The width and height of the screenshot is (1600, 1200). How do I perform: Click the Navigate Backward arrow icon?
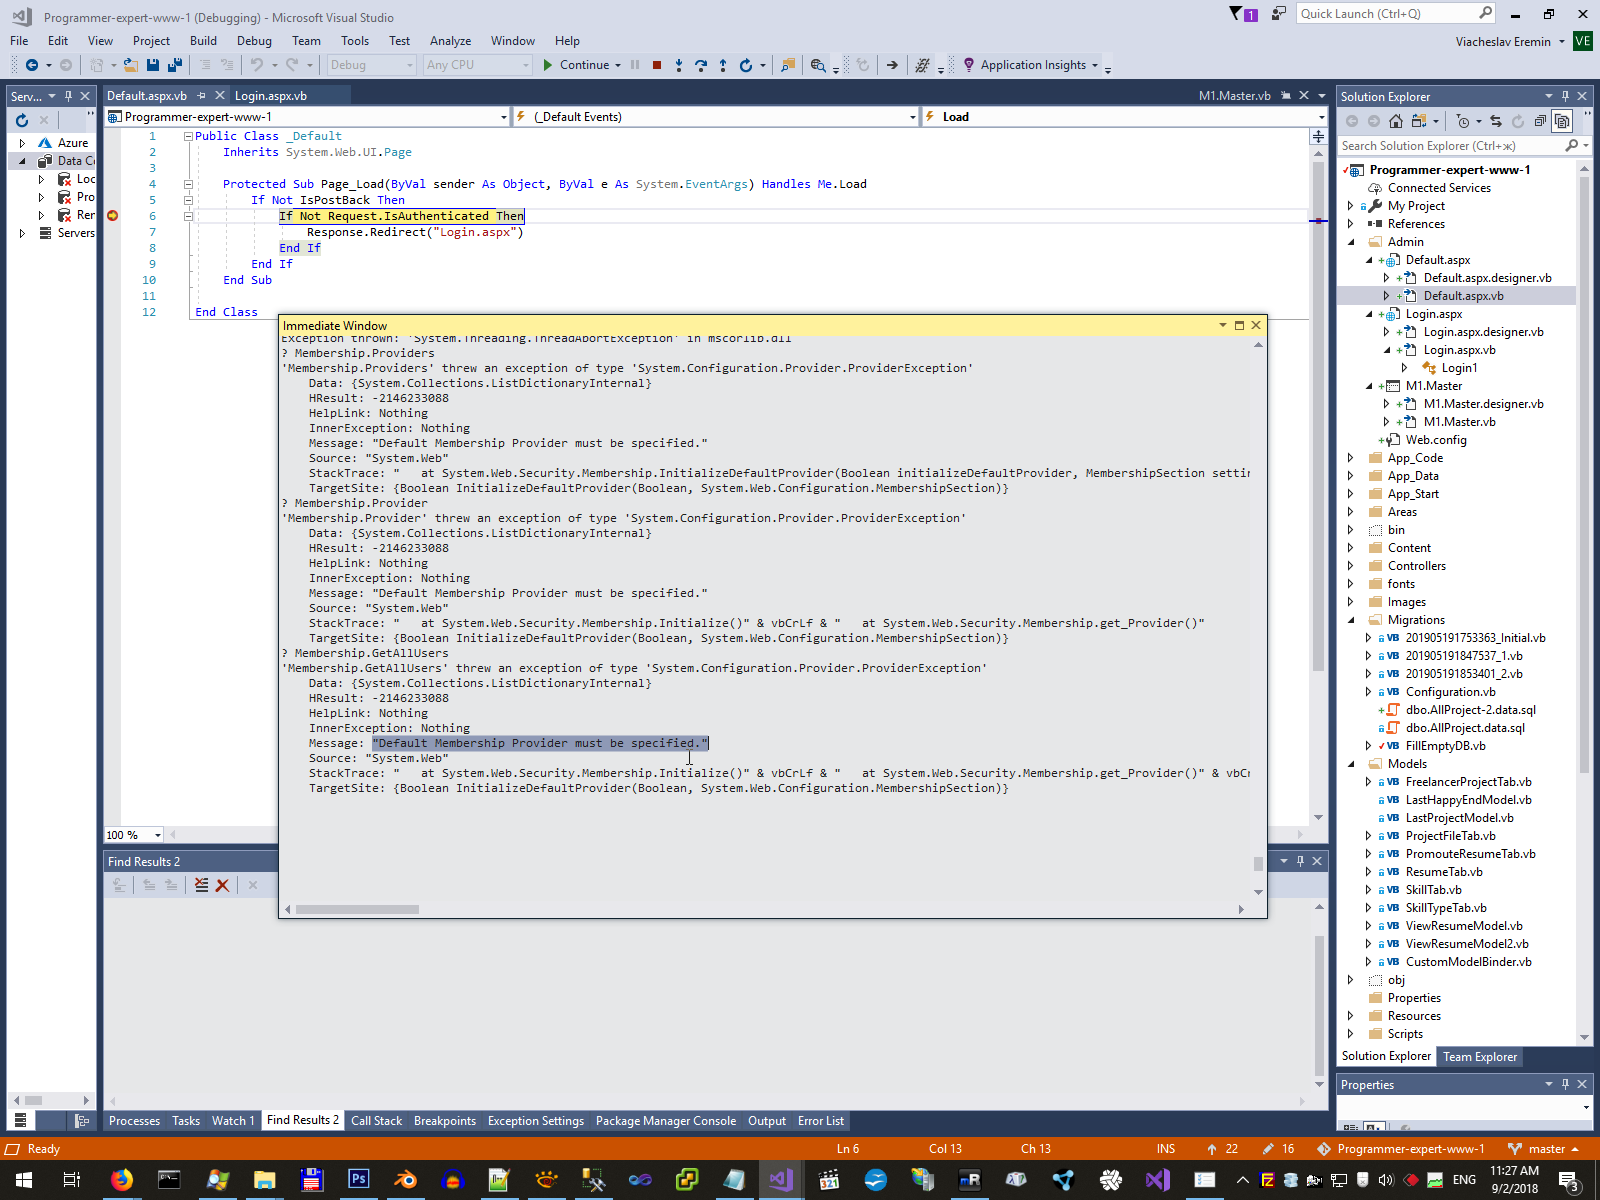[32, 65]
